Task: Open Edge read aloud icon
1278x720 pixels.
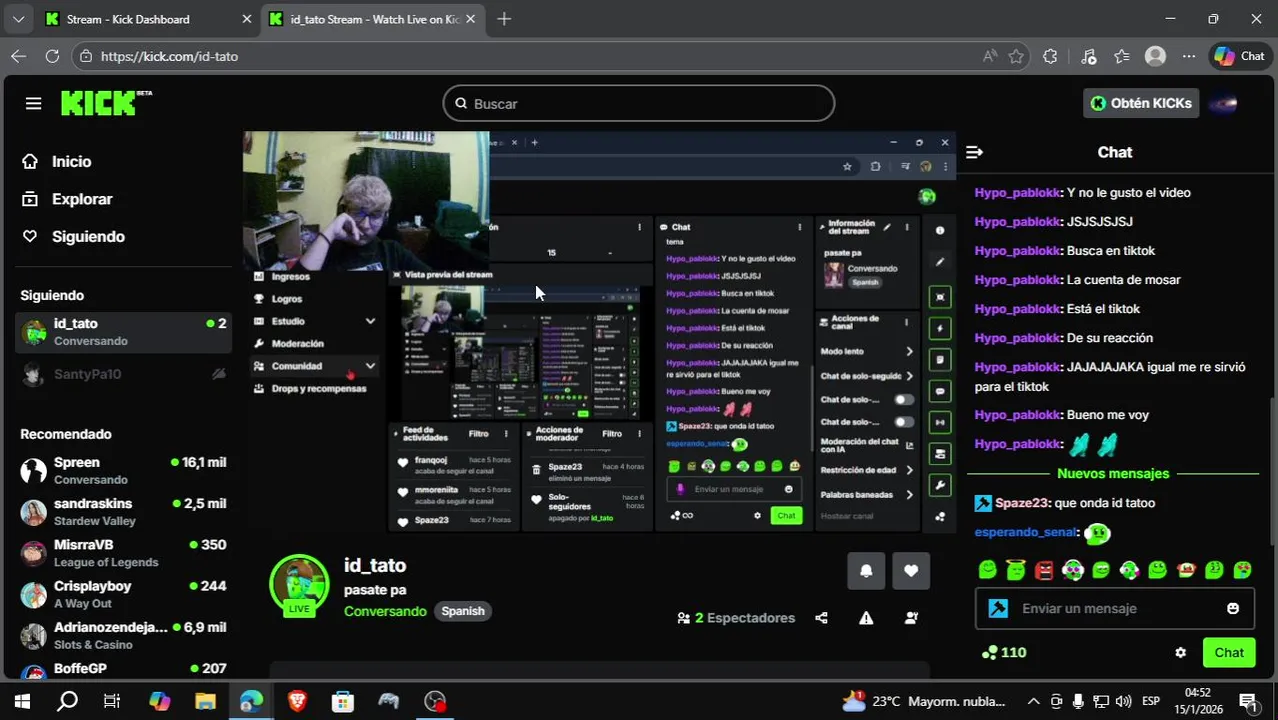Action: (x=990, y=56)
